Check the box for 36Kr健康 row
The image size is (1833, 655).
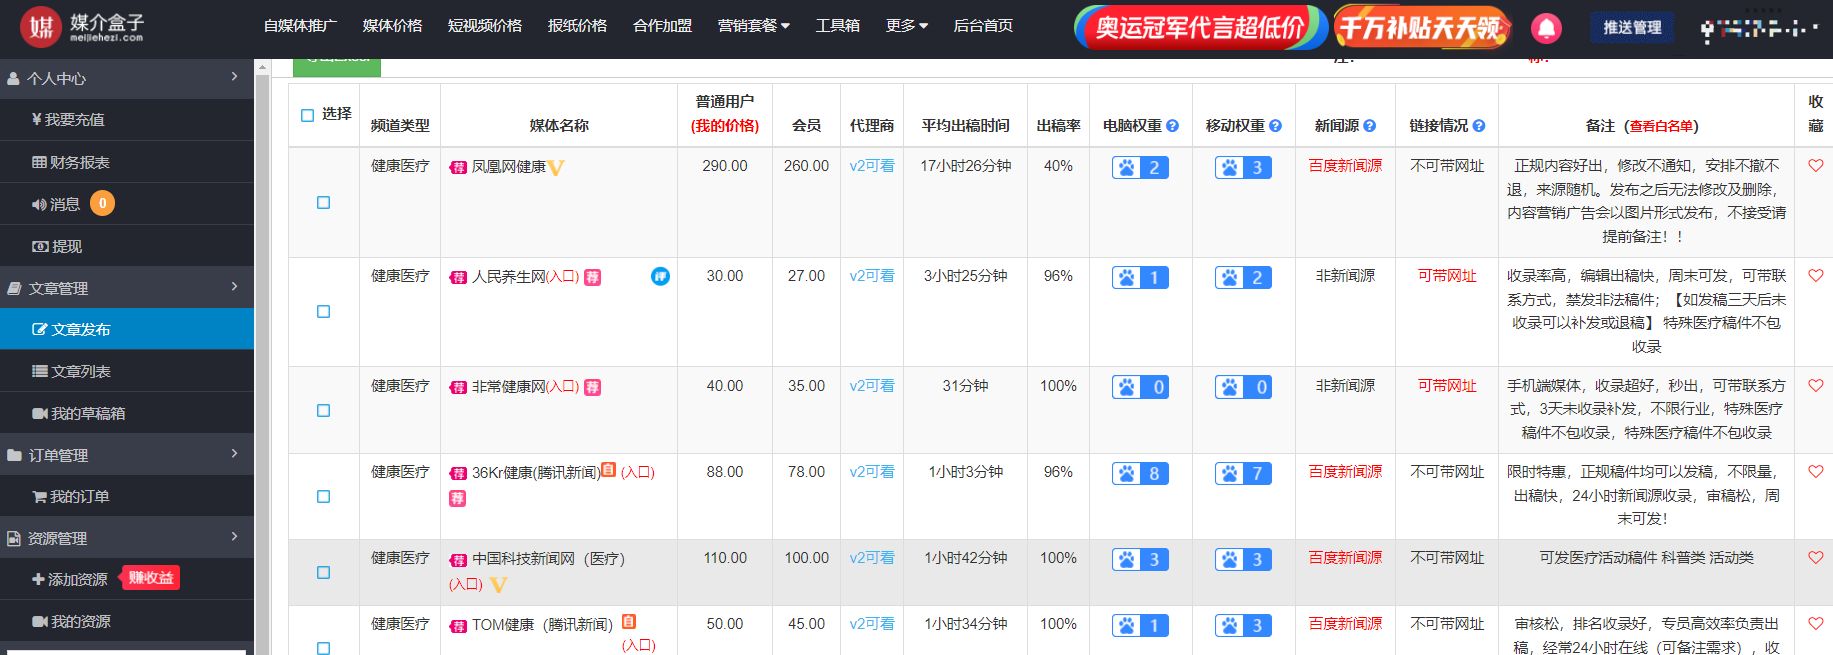[323, 496]
